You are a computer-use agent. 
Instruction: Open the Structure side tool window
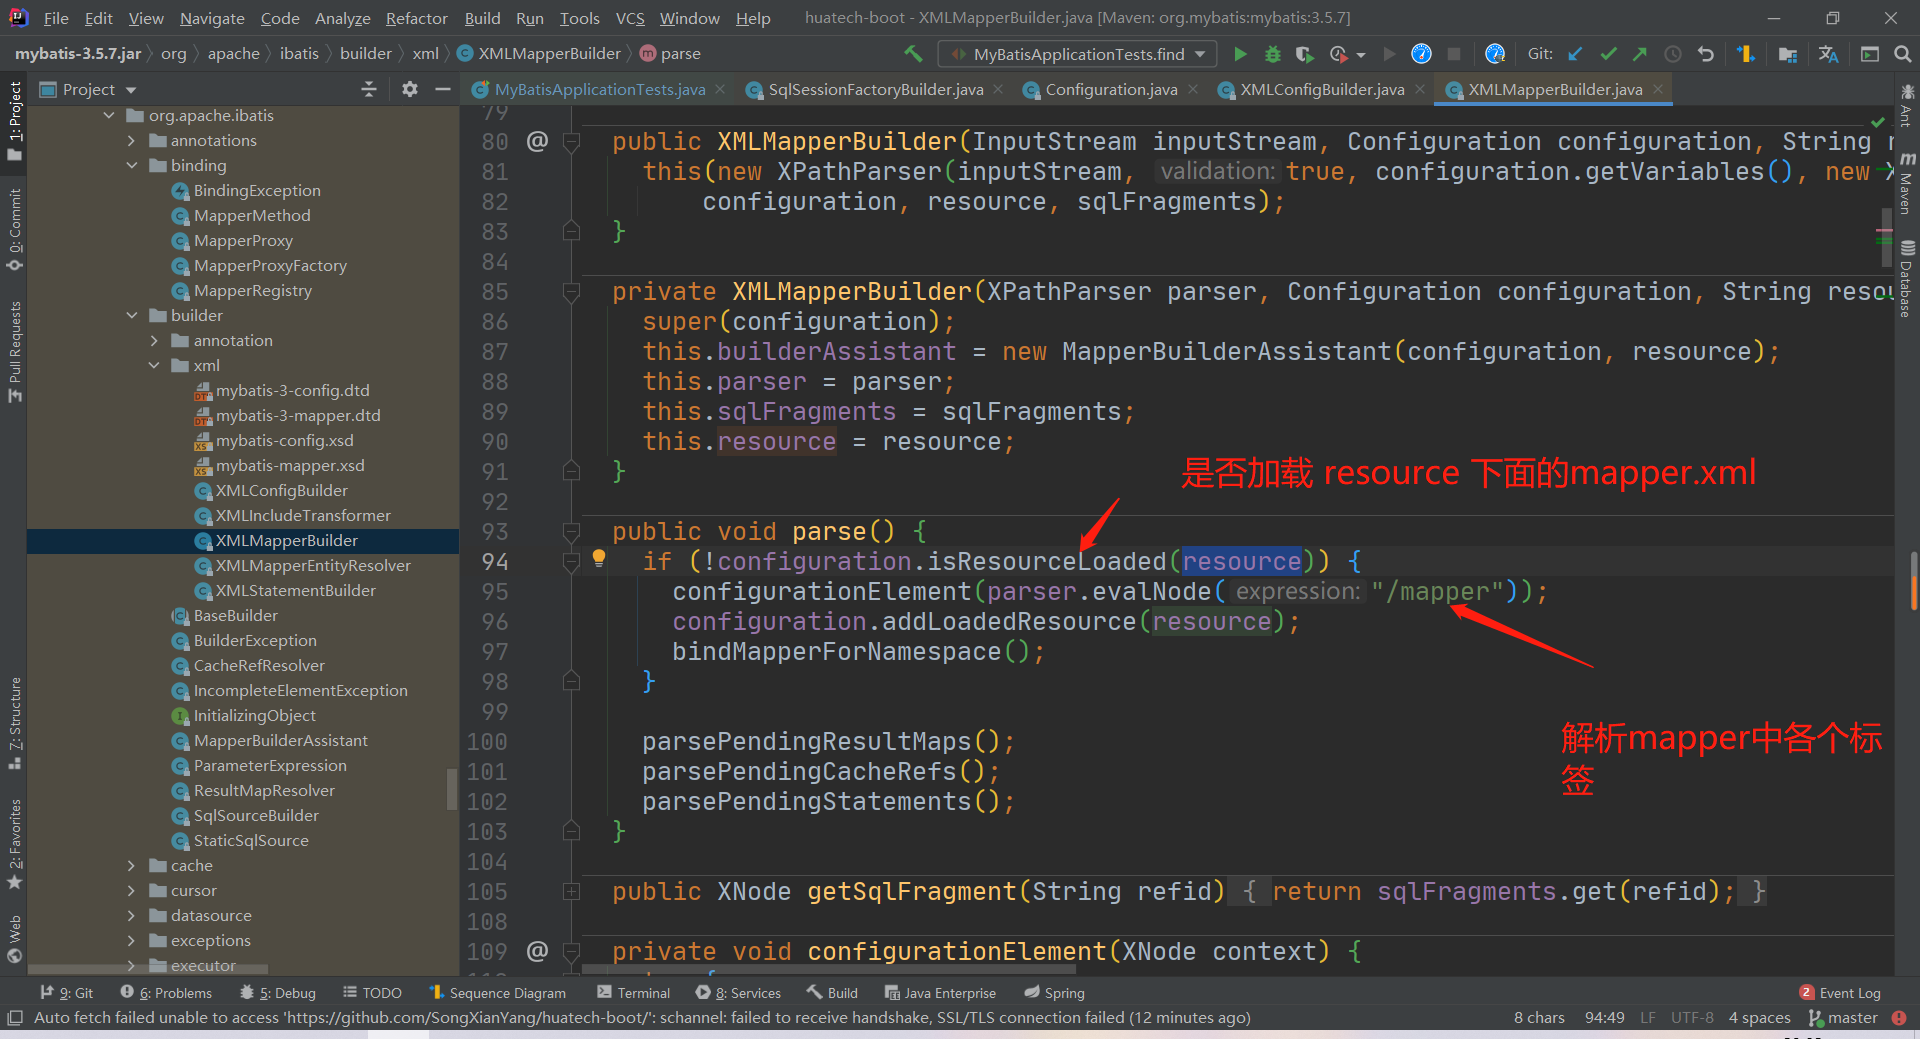tap(14, 722)
